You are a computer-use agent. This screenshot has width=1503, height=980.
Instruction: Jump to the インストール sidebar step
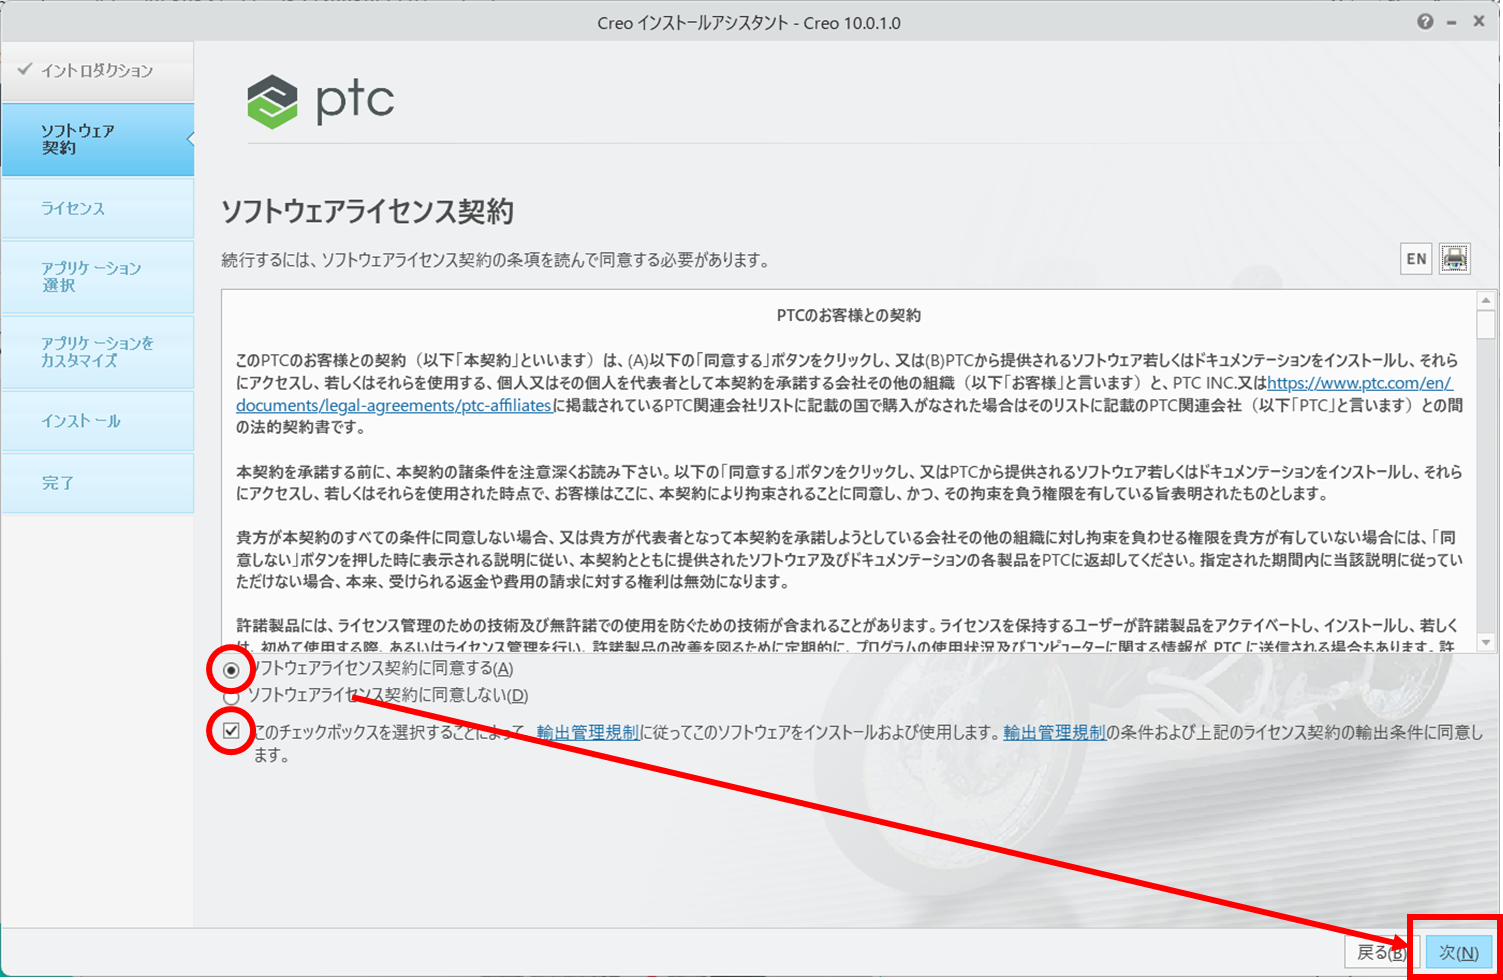(x=97, y=421)
